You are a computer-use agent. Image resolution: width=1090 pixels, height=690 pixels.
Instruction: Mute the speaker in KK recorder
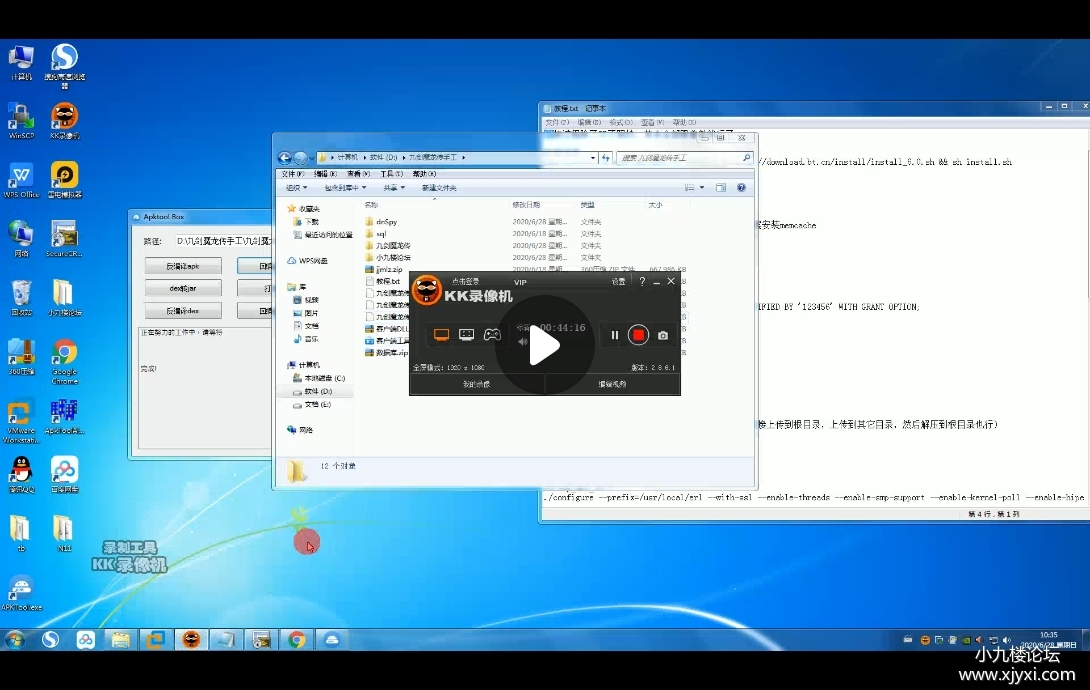tap(522, 341)
